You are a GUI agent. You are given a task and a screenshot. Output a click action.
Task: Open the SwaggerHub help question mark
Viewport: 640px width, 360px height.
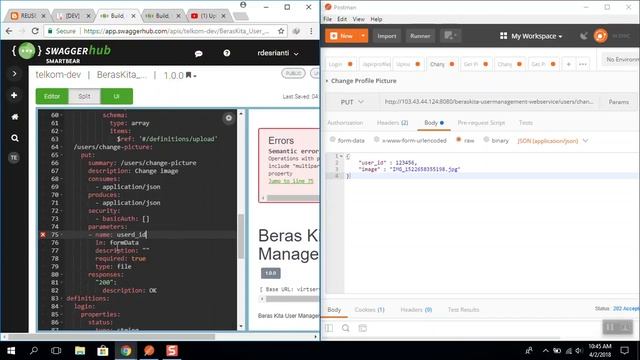tap(227, 53)
